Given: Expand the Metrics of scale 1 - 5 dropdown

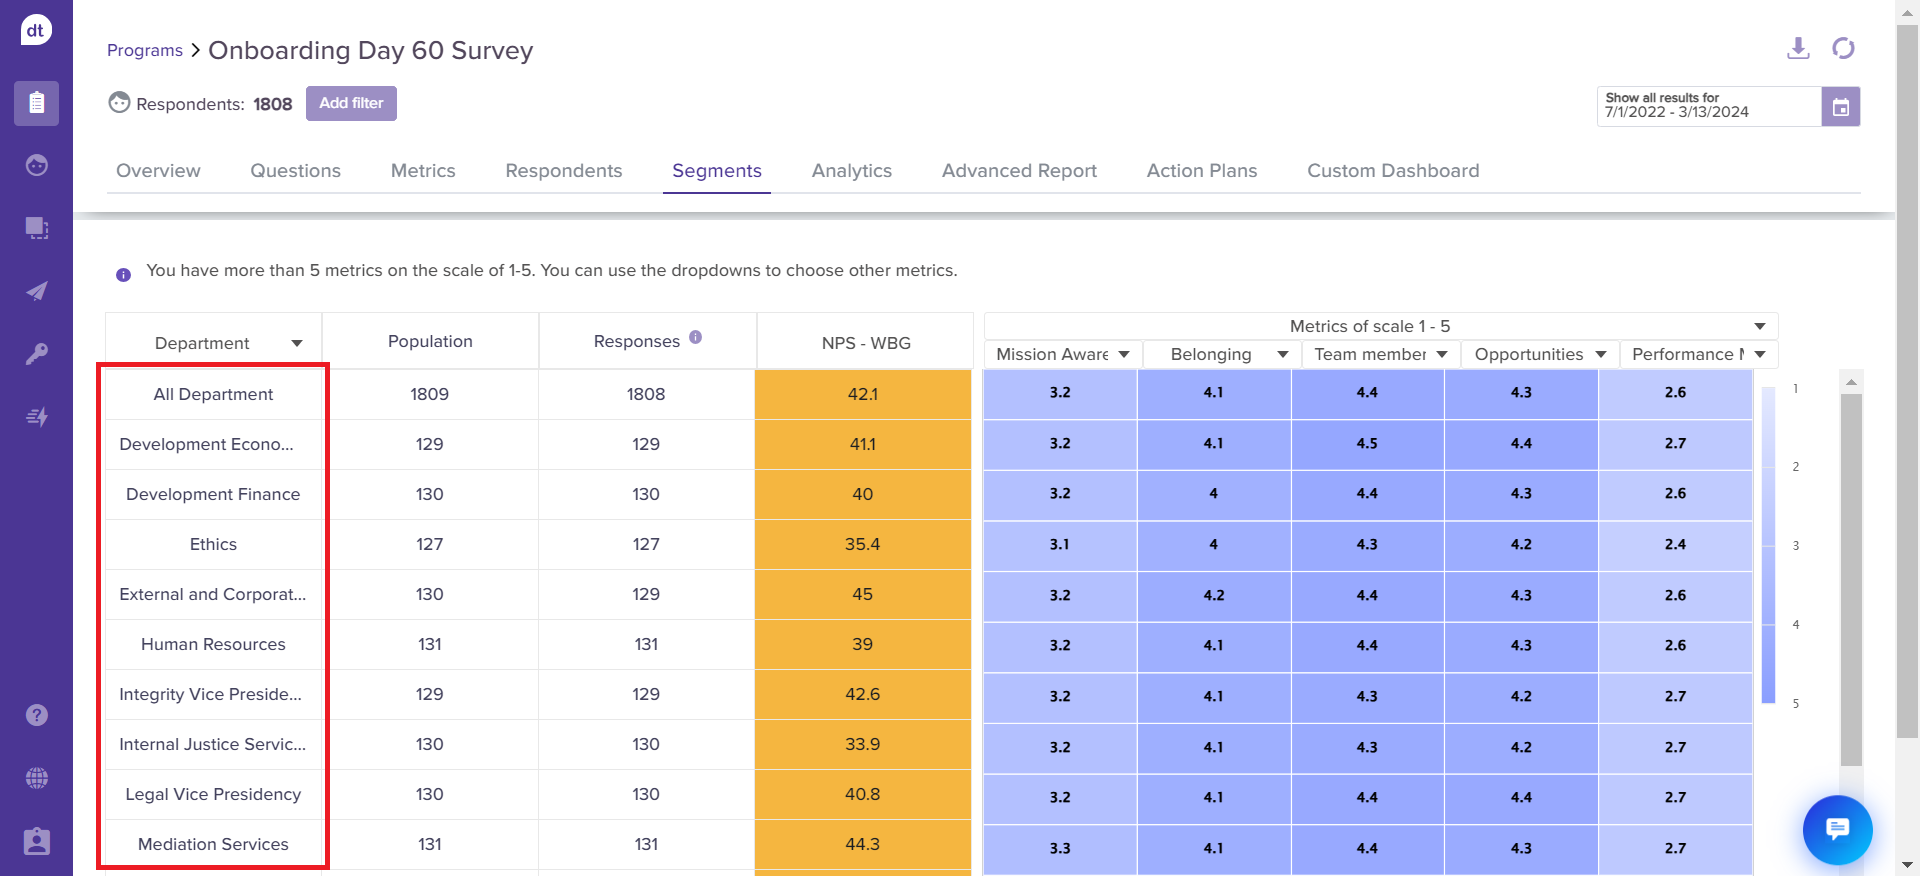Looking at the screenshot, I should pos(1759,327).
